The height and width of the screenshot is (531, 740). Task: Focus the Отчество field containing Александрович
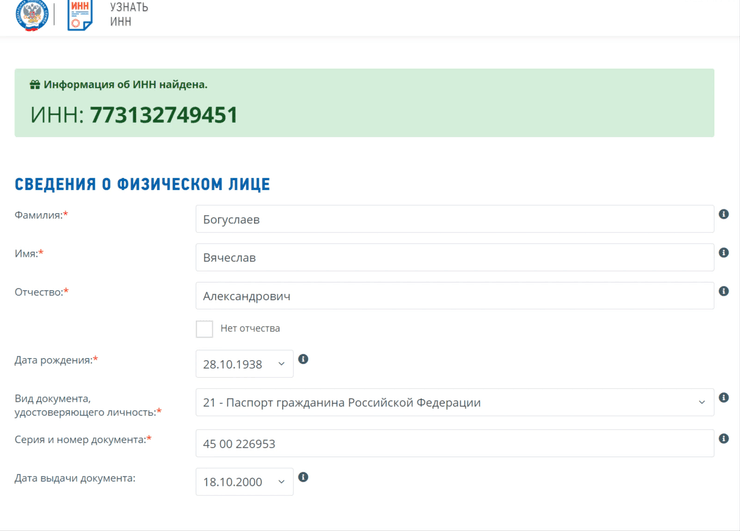[x=454, y=296]
